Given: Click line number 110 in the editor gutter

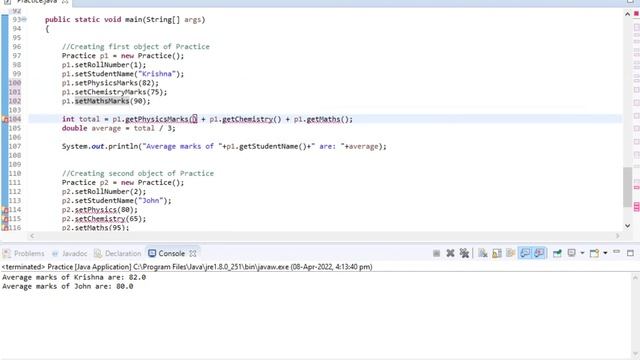Looking at the screenshot, I should coord(15,173).
